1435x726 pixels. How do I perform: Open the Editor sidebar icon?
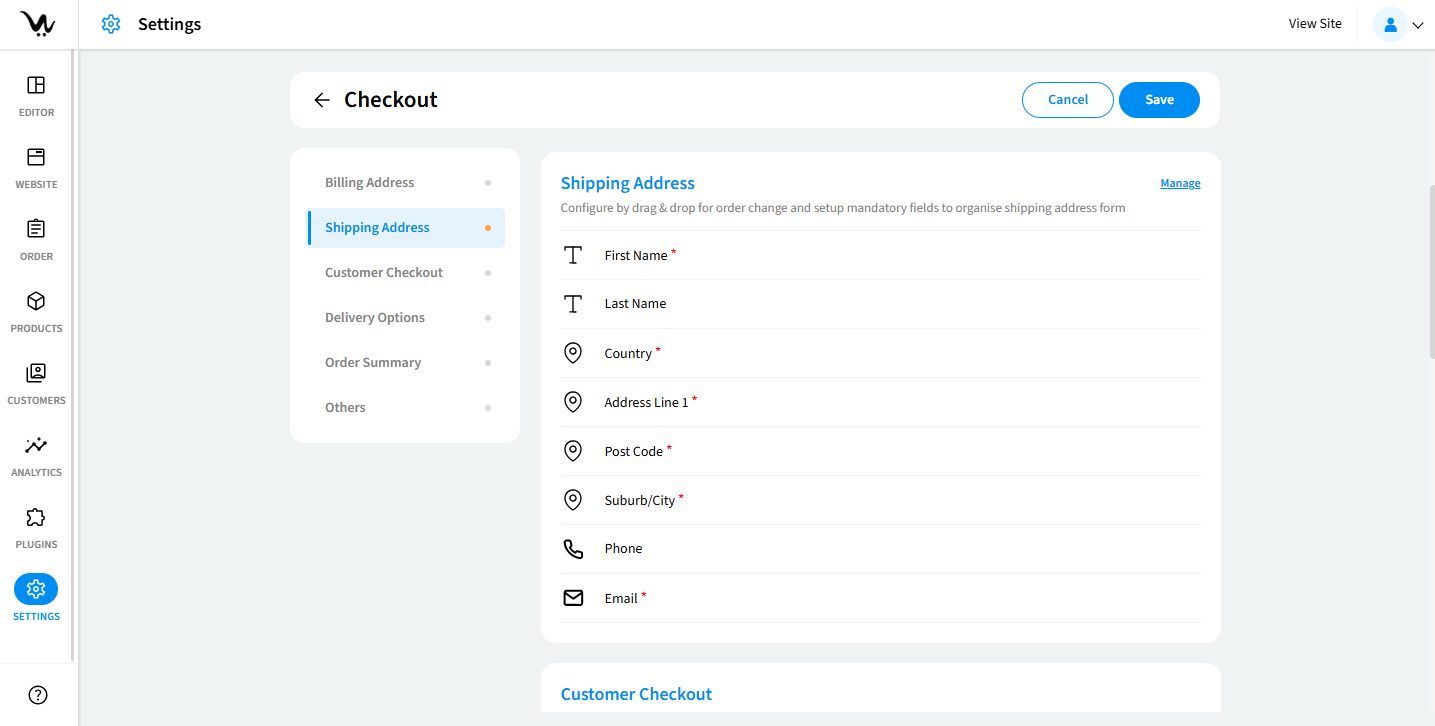(x=36, y=86)
